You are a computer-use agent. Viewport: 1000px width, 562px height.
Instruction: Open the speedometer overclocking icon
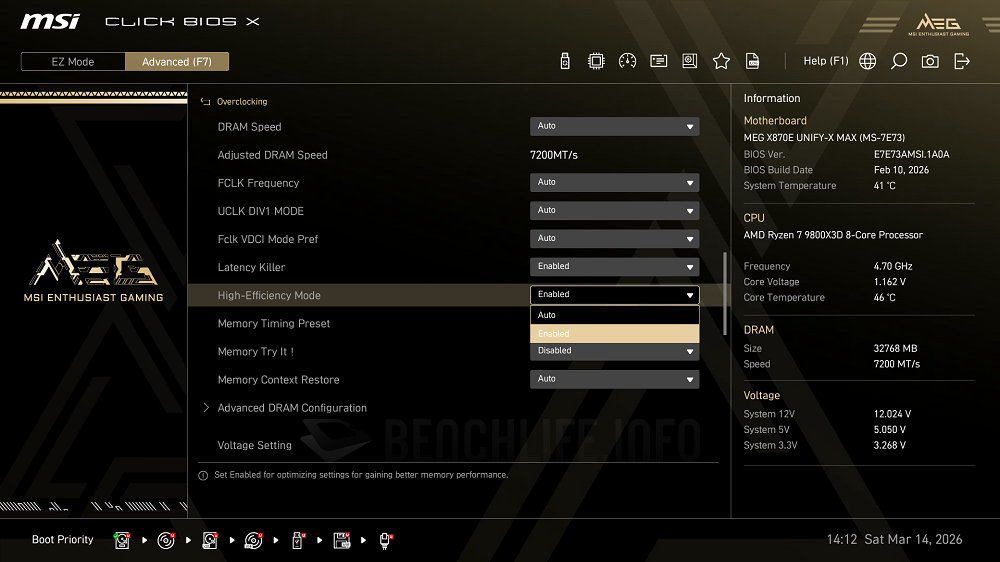coord(627,61)
